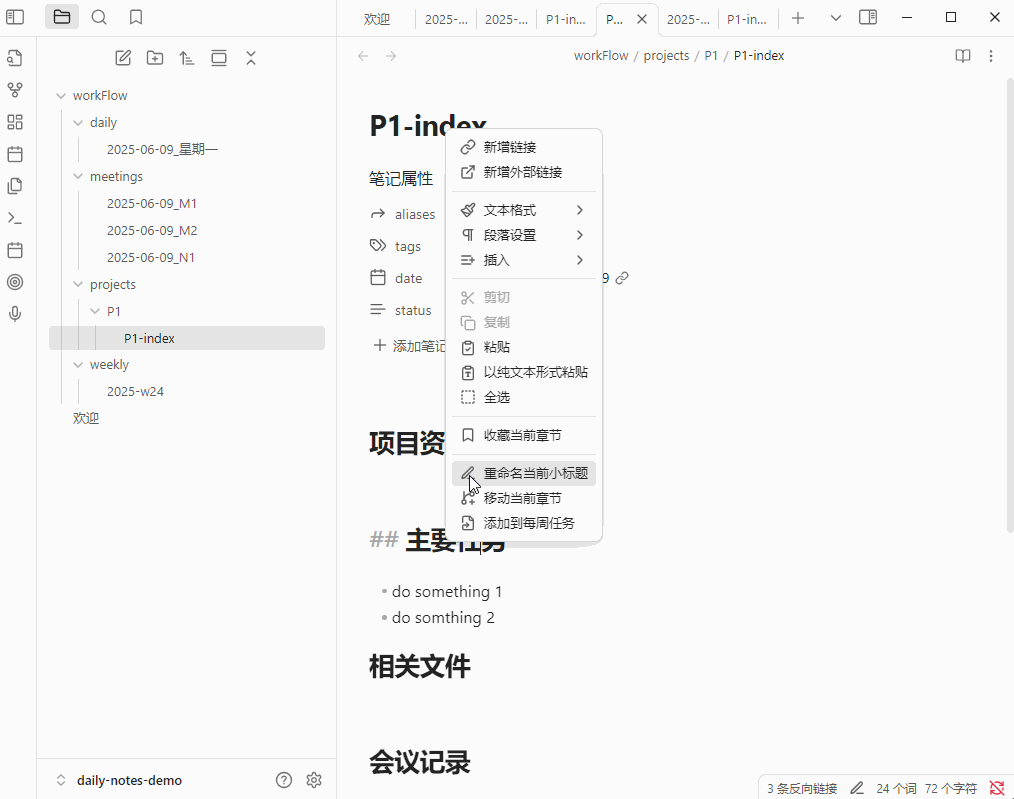Collapse the P1 folder

pyautogui.click(x=95, y=312)
